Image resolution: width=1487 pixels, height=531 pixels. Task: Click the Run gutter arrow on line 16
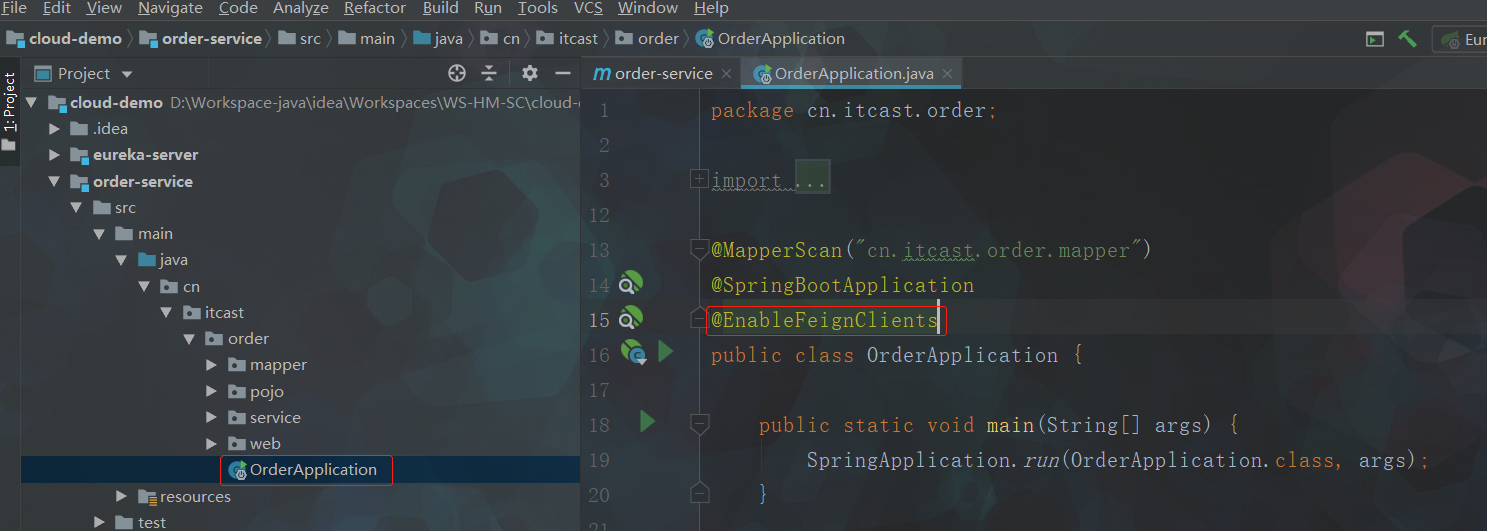pyautogui.click(x=666, y=352)
